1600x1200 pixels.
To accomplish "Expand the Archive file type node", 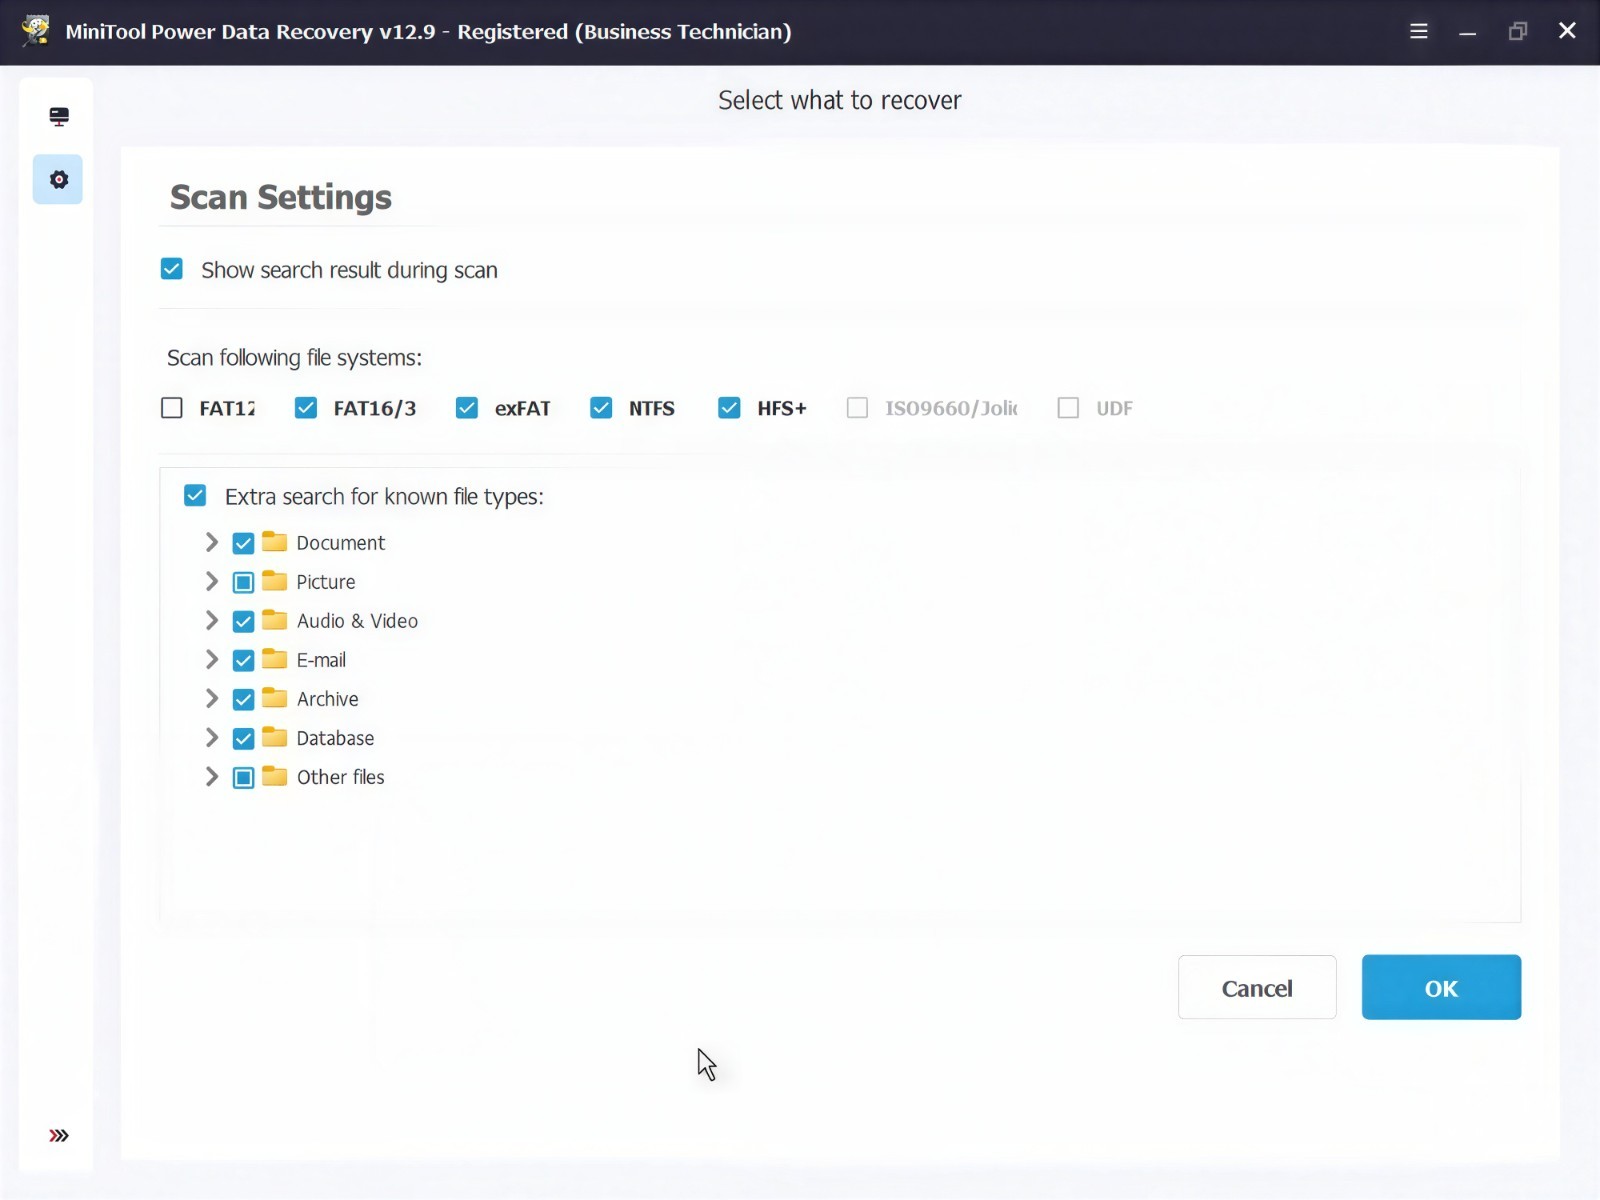I will 211,698.
